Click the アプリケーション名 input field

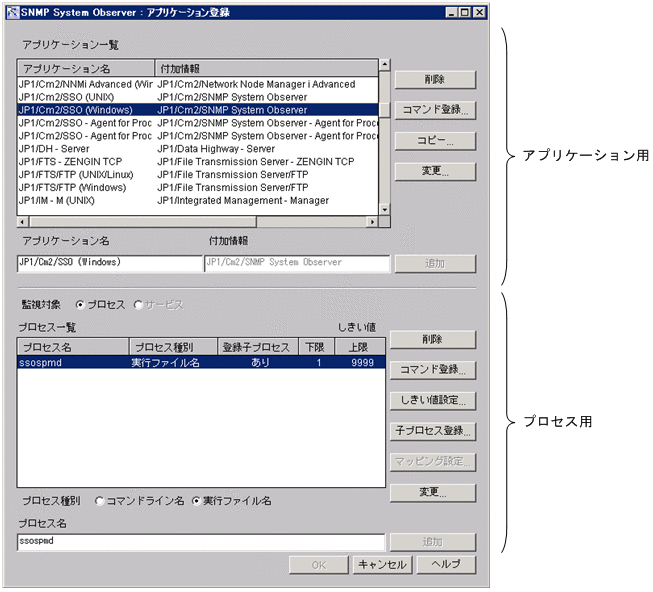(x=110, y=264)
